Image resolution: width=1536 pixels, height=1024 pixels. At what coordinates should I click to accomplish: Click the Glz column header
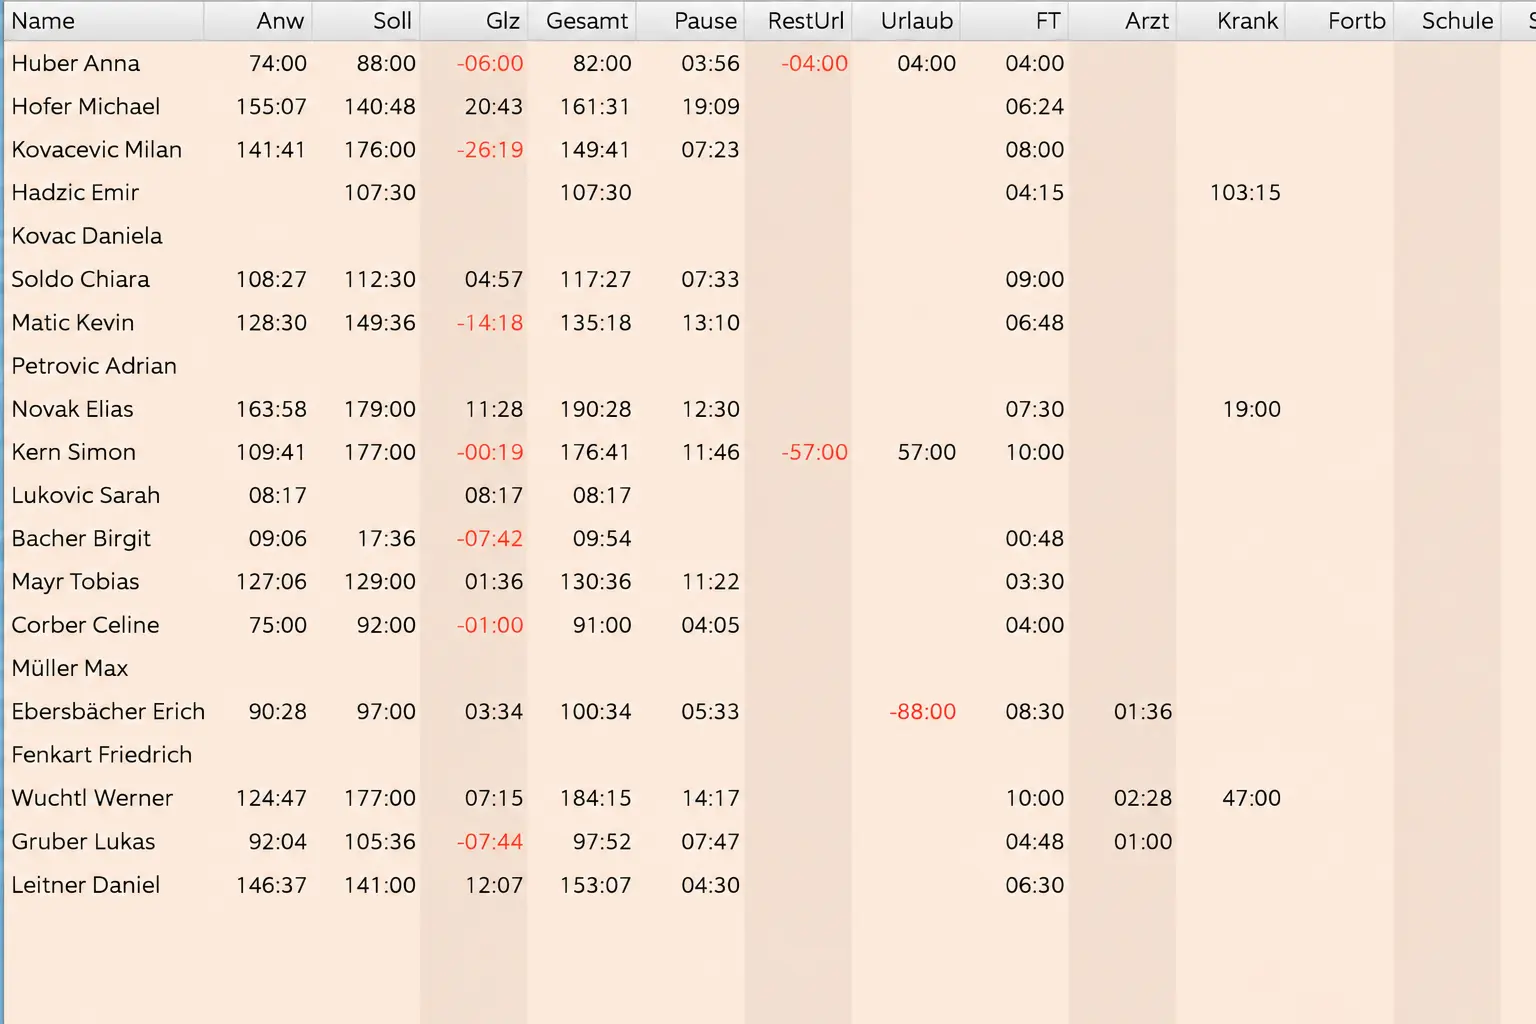(x=474, y=21)
